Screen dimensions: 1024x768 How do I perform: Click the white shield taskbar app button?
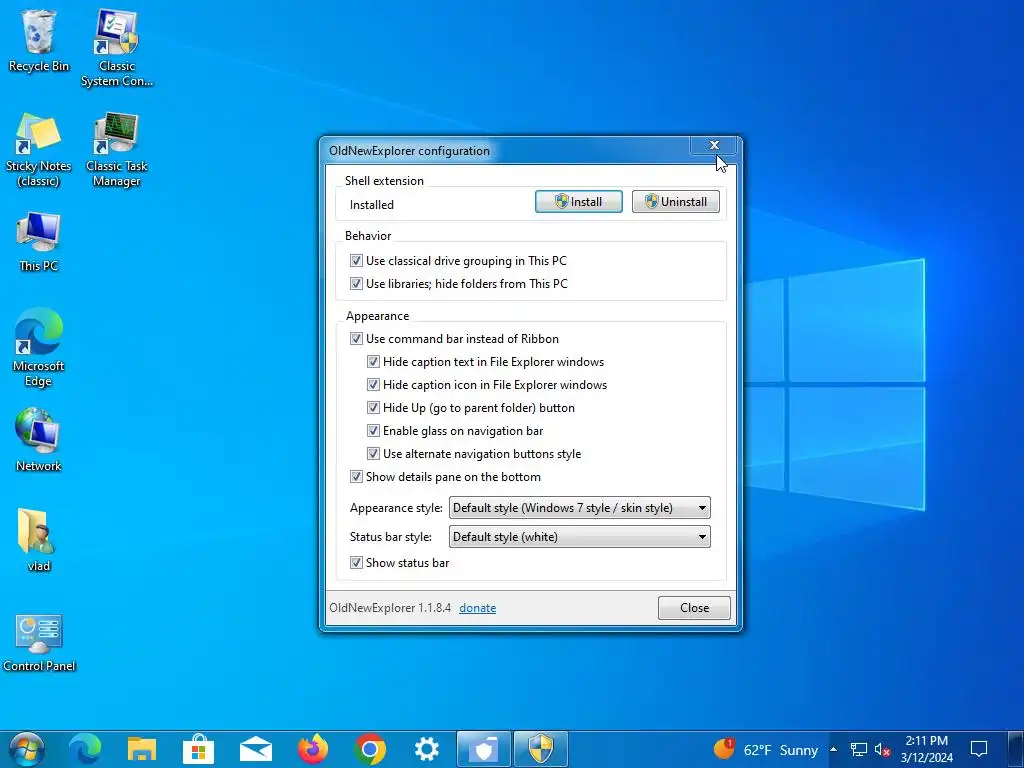pyautogui.click(x=484, y=749)
